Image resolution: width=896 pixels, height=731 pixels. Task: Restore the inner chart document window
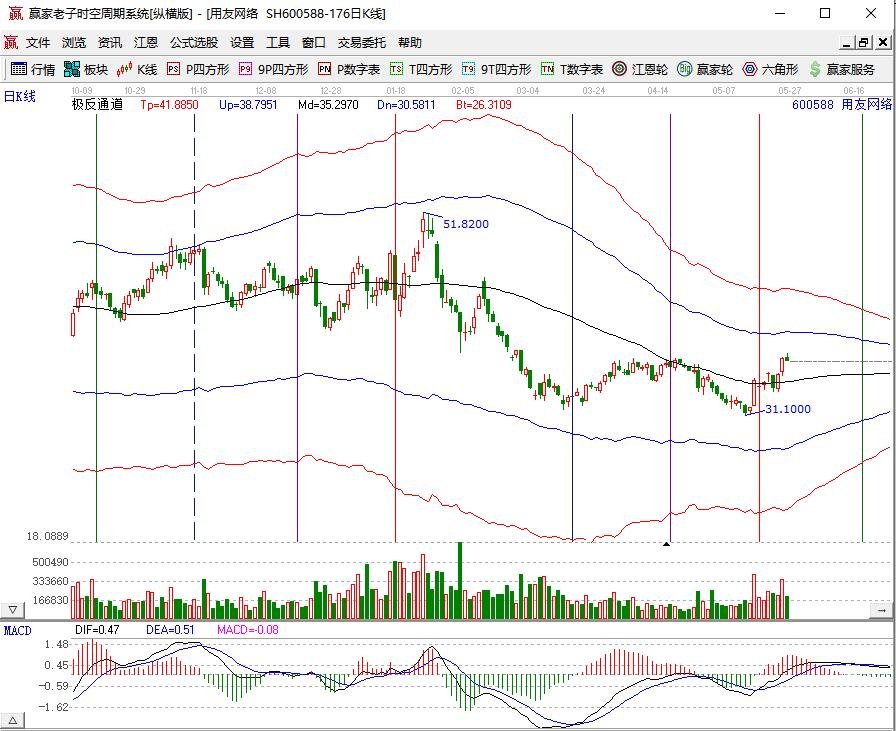[x=863, y=42]
